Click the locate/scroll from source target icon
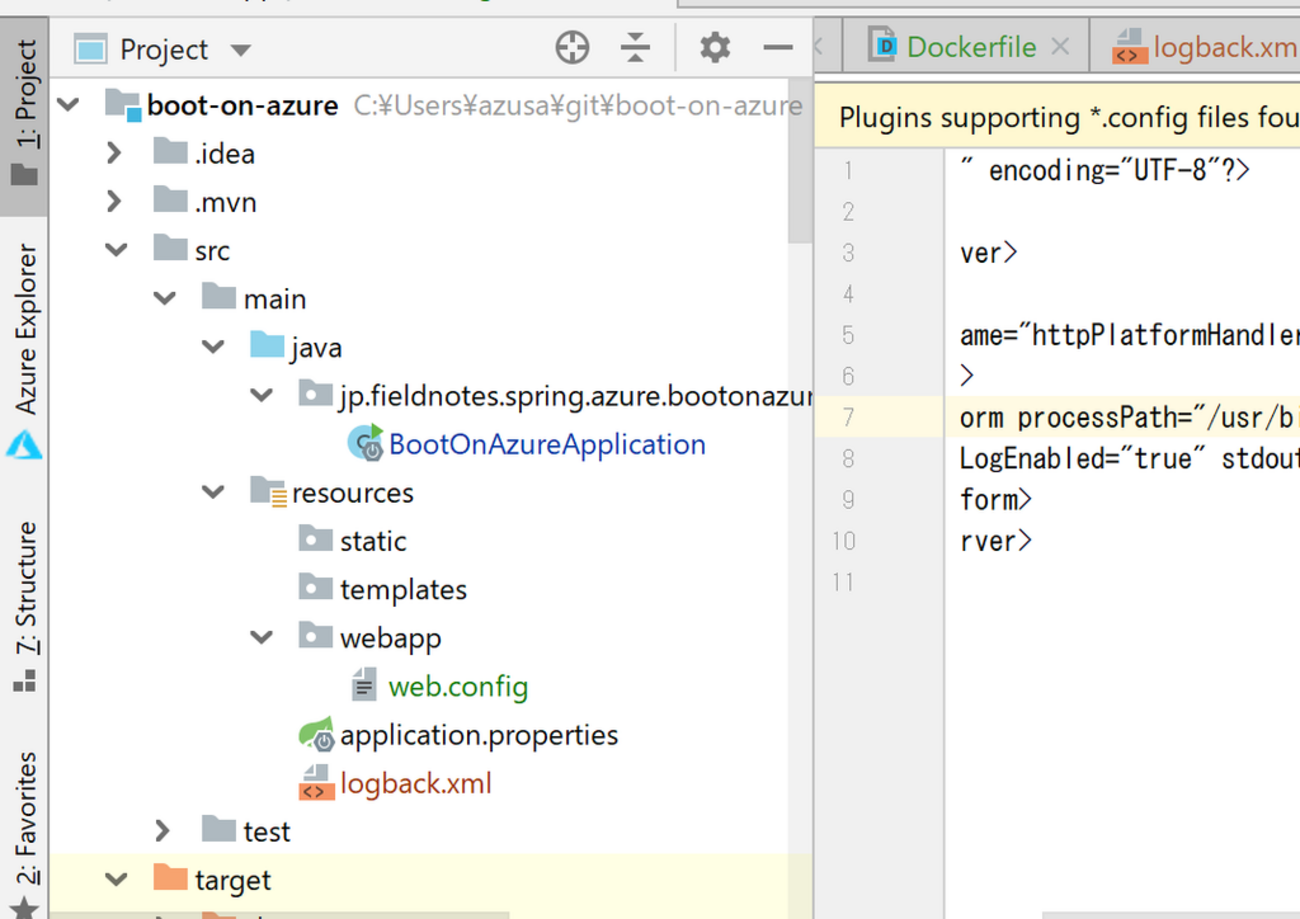Screen dimensions: 1300x919 [572, 48]
